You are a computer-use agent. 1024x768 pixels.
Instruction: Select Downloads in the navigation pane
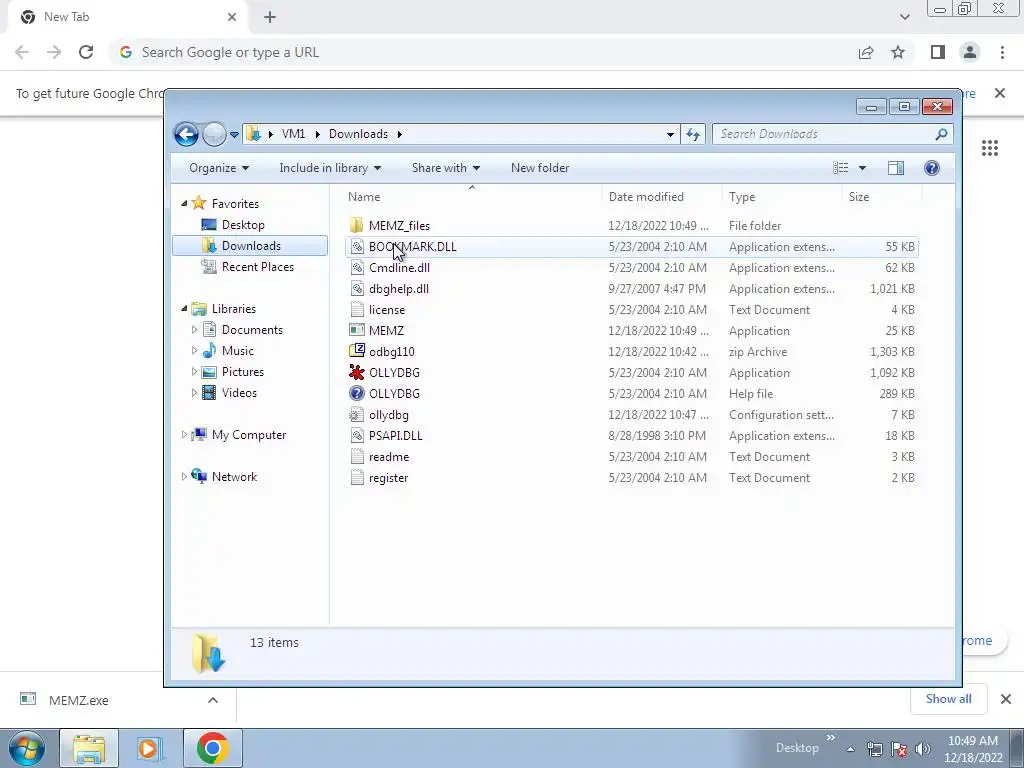[x=250, y=246]
